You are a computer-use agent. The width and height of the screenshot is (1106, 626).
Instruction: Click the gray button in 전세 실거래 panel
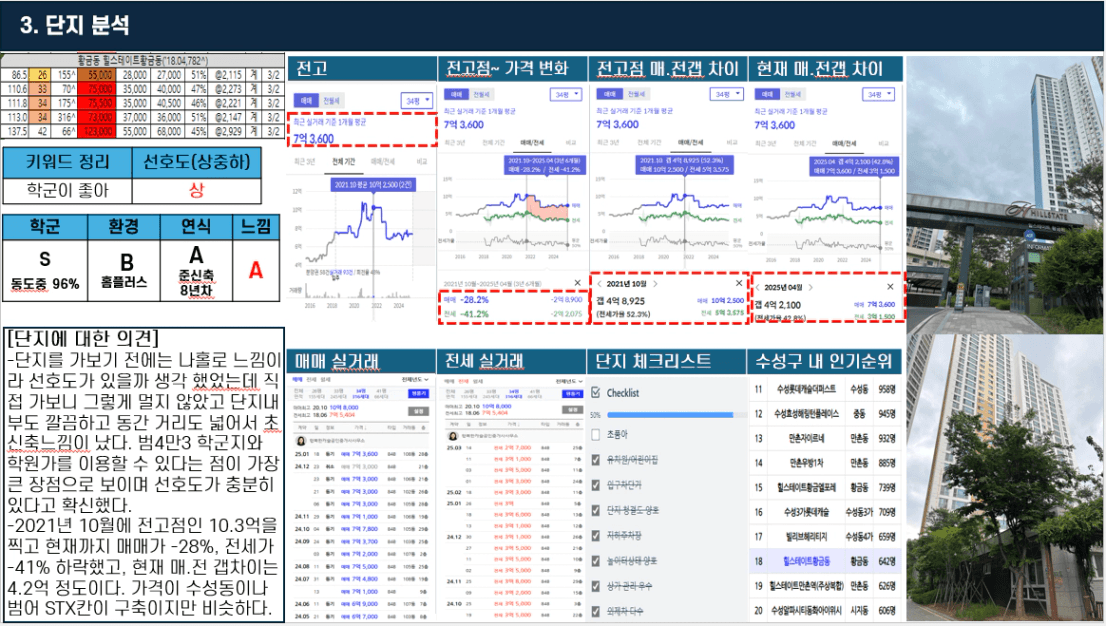tap(572, 409)
